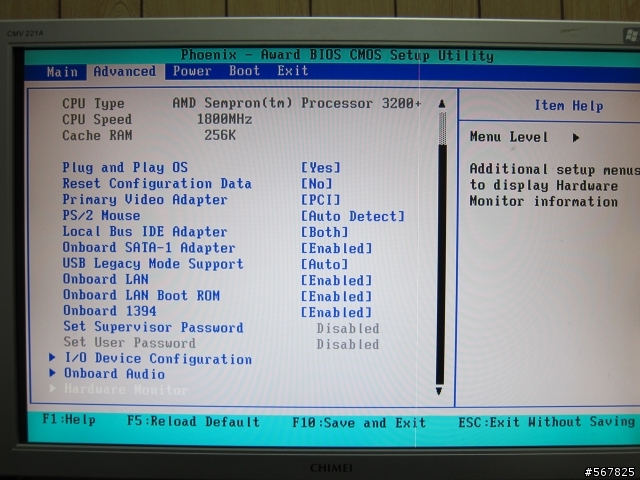Click F10:Save and Exit hint

pyautogui.click(x=359, y=422)
